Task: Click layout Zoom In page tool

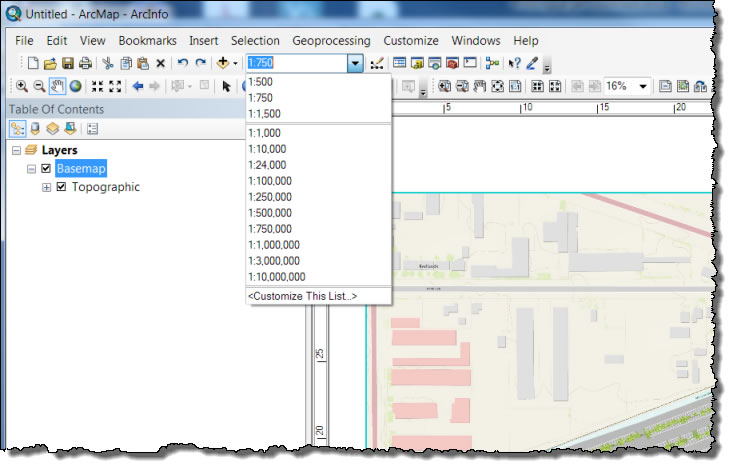Action: coord(445,86)
